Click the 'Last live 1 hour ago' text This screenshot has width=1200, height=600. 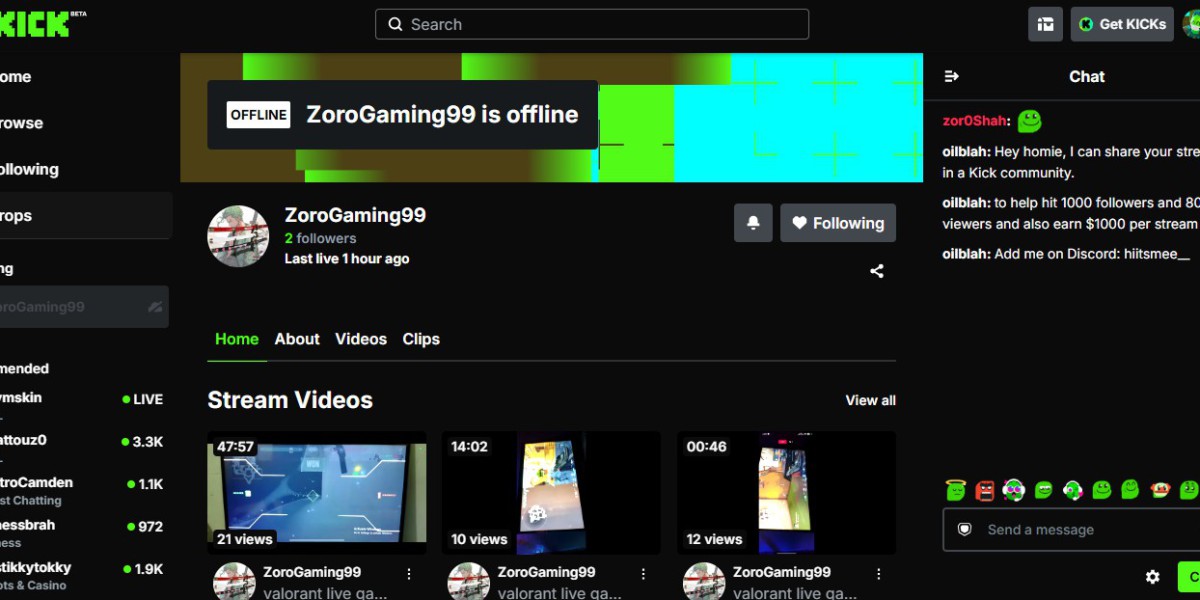point(347,258)
